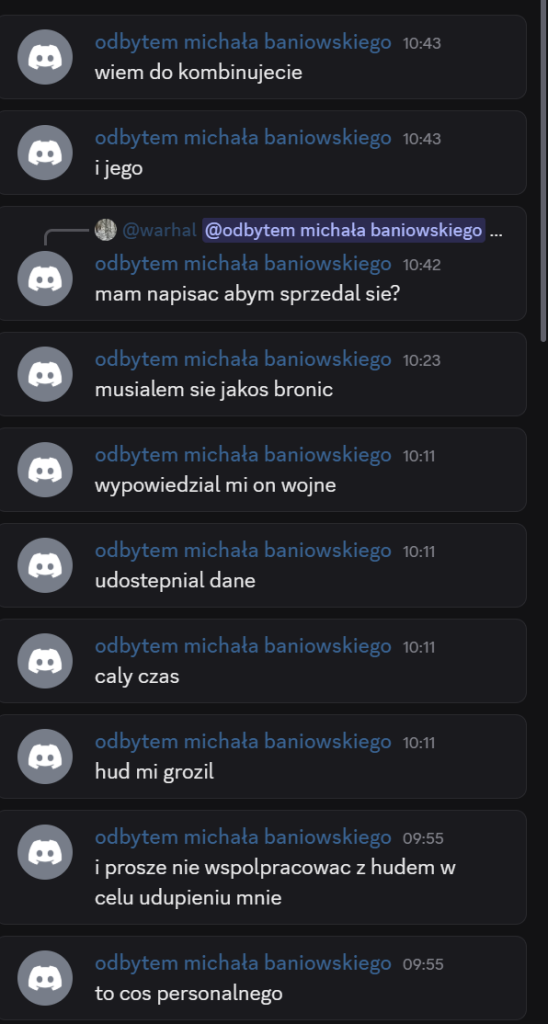Click the avatar next to the 'i jego' message
This screenshot has width=548, height=1024.
[45, 152]
